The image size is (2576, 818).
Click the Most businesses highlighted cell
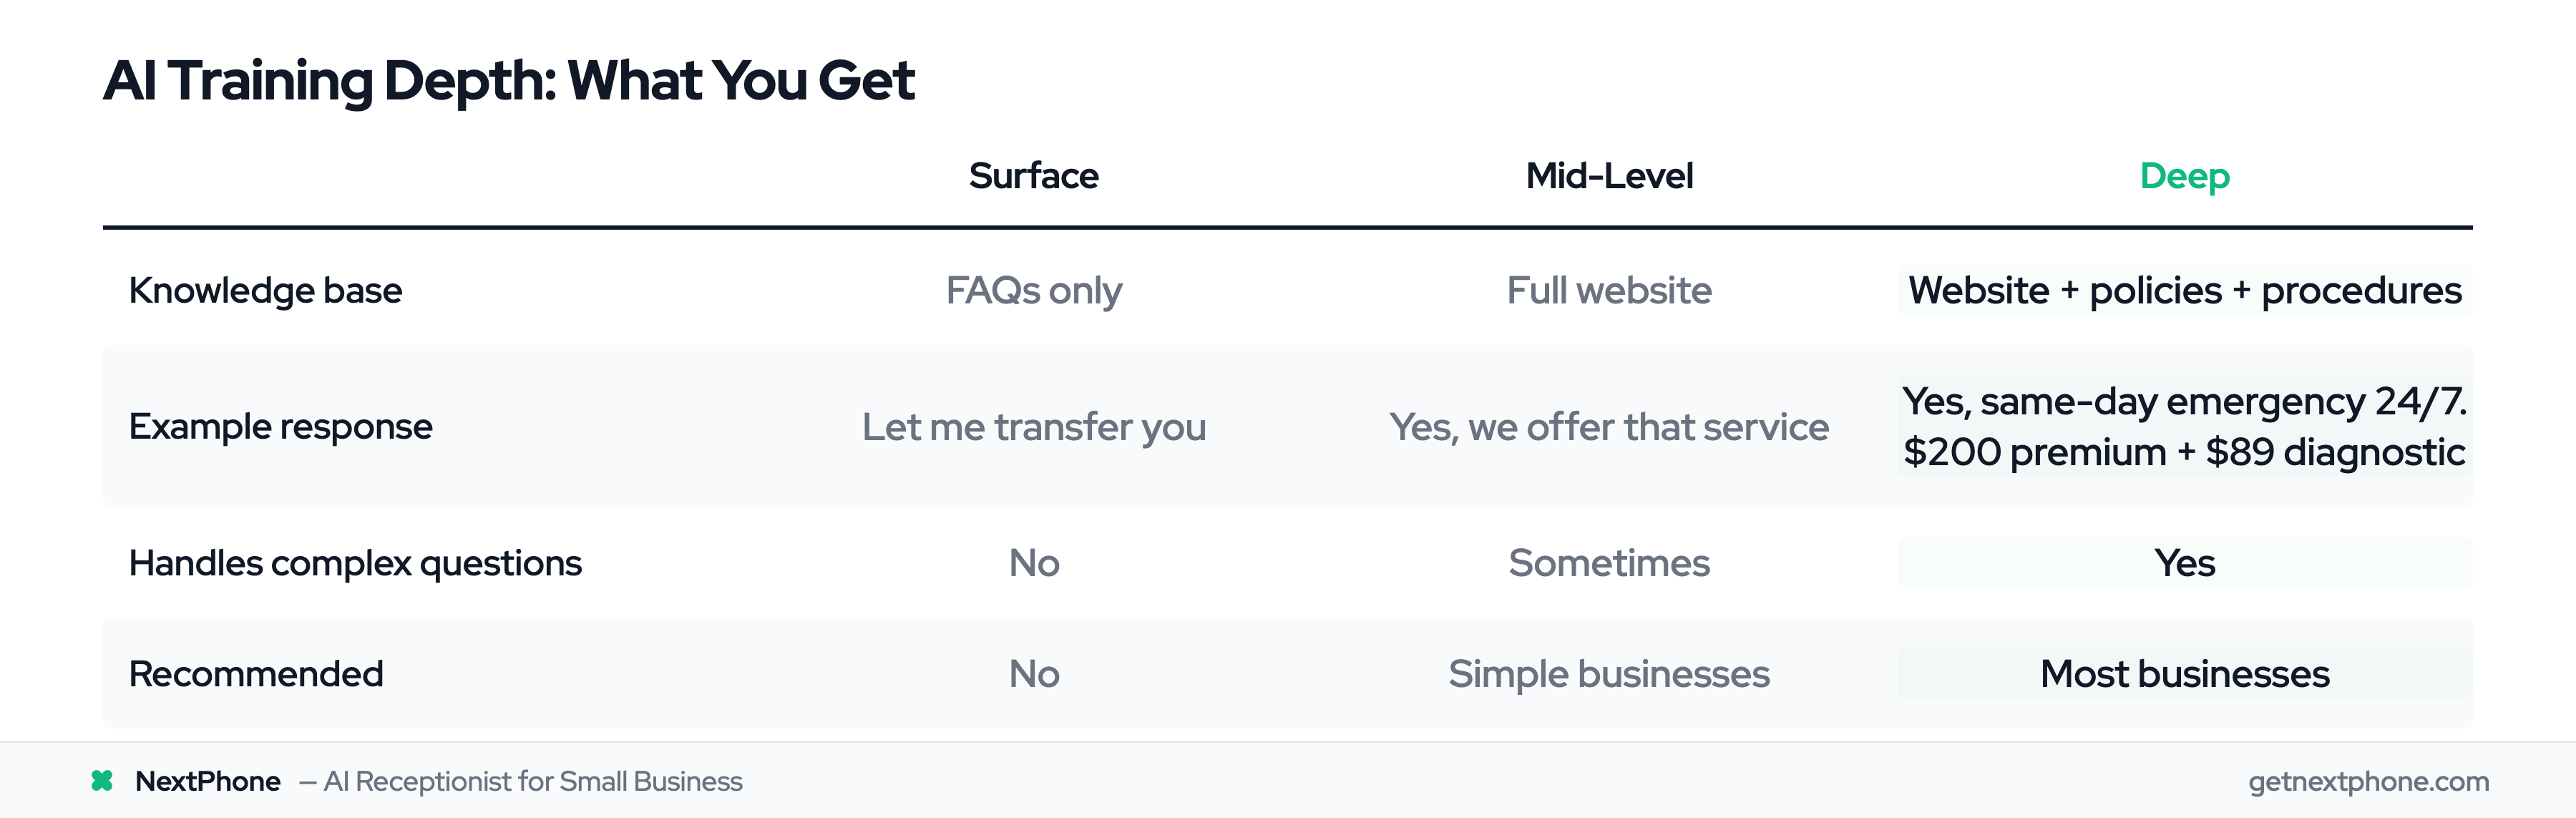[x=2184, y=674]
